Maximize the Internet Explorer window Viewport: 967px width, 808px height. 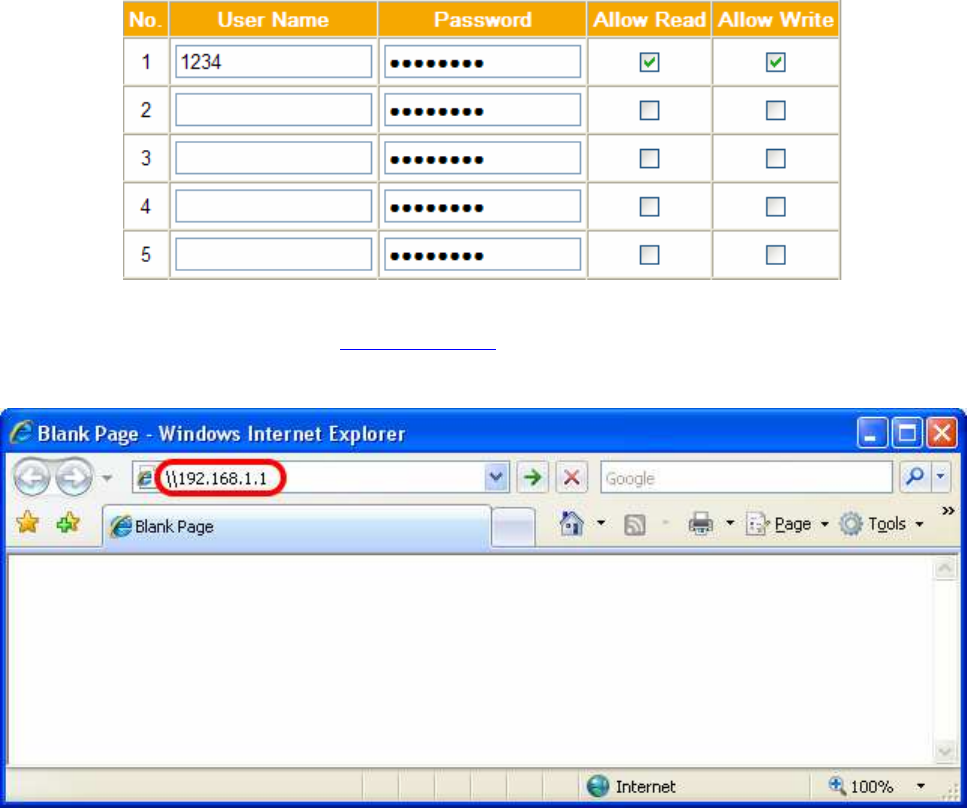click(x=907, y=433)
